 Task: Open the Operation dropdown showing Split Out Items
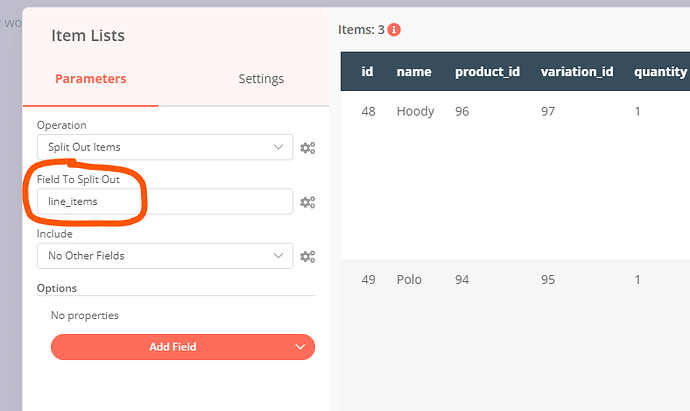(165, 147)
